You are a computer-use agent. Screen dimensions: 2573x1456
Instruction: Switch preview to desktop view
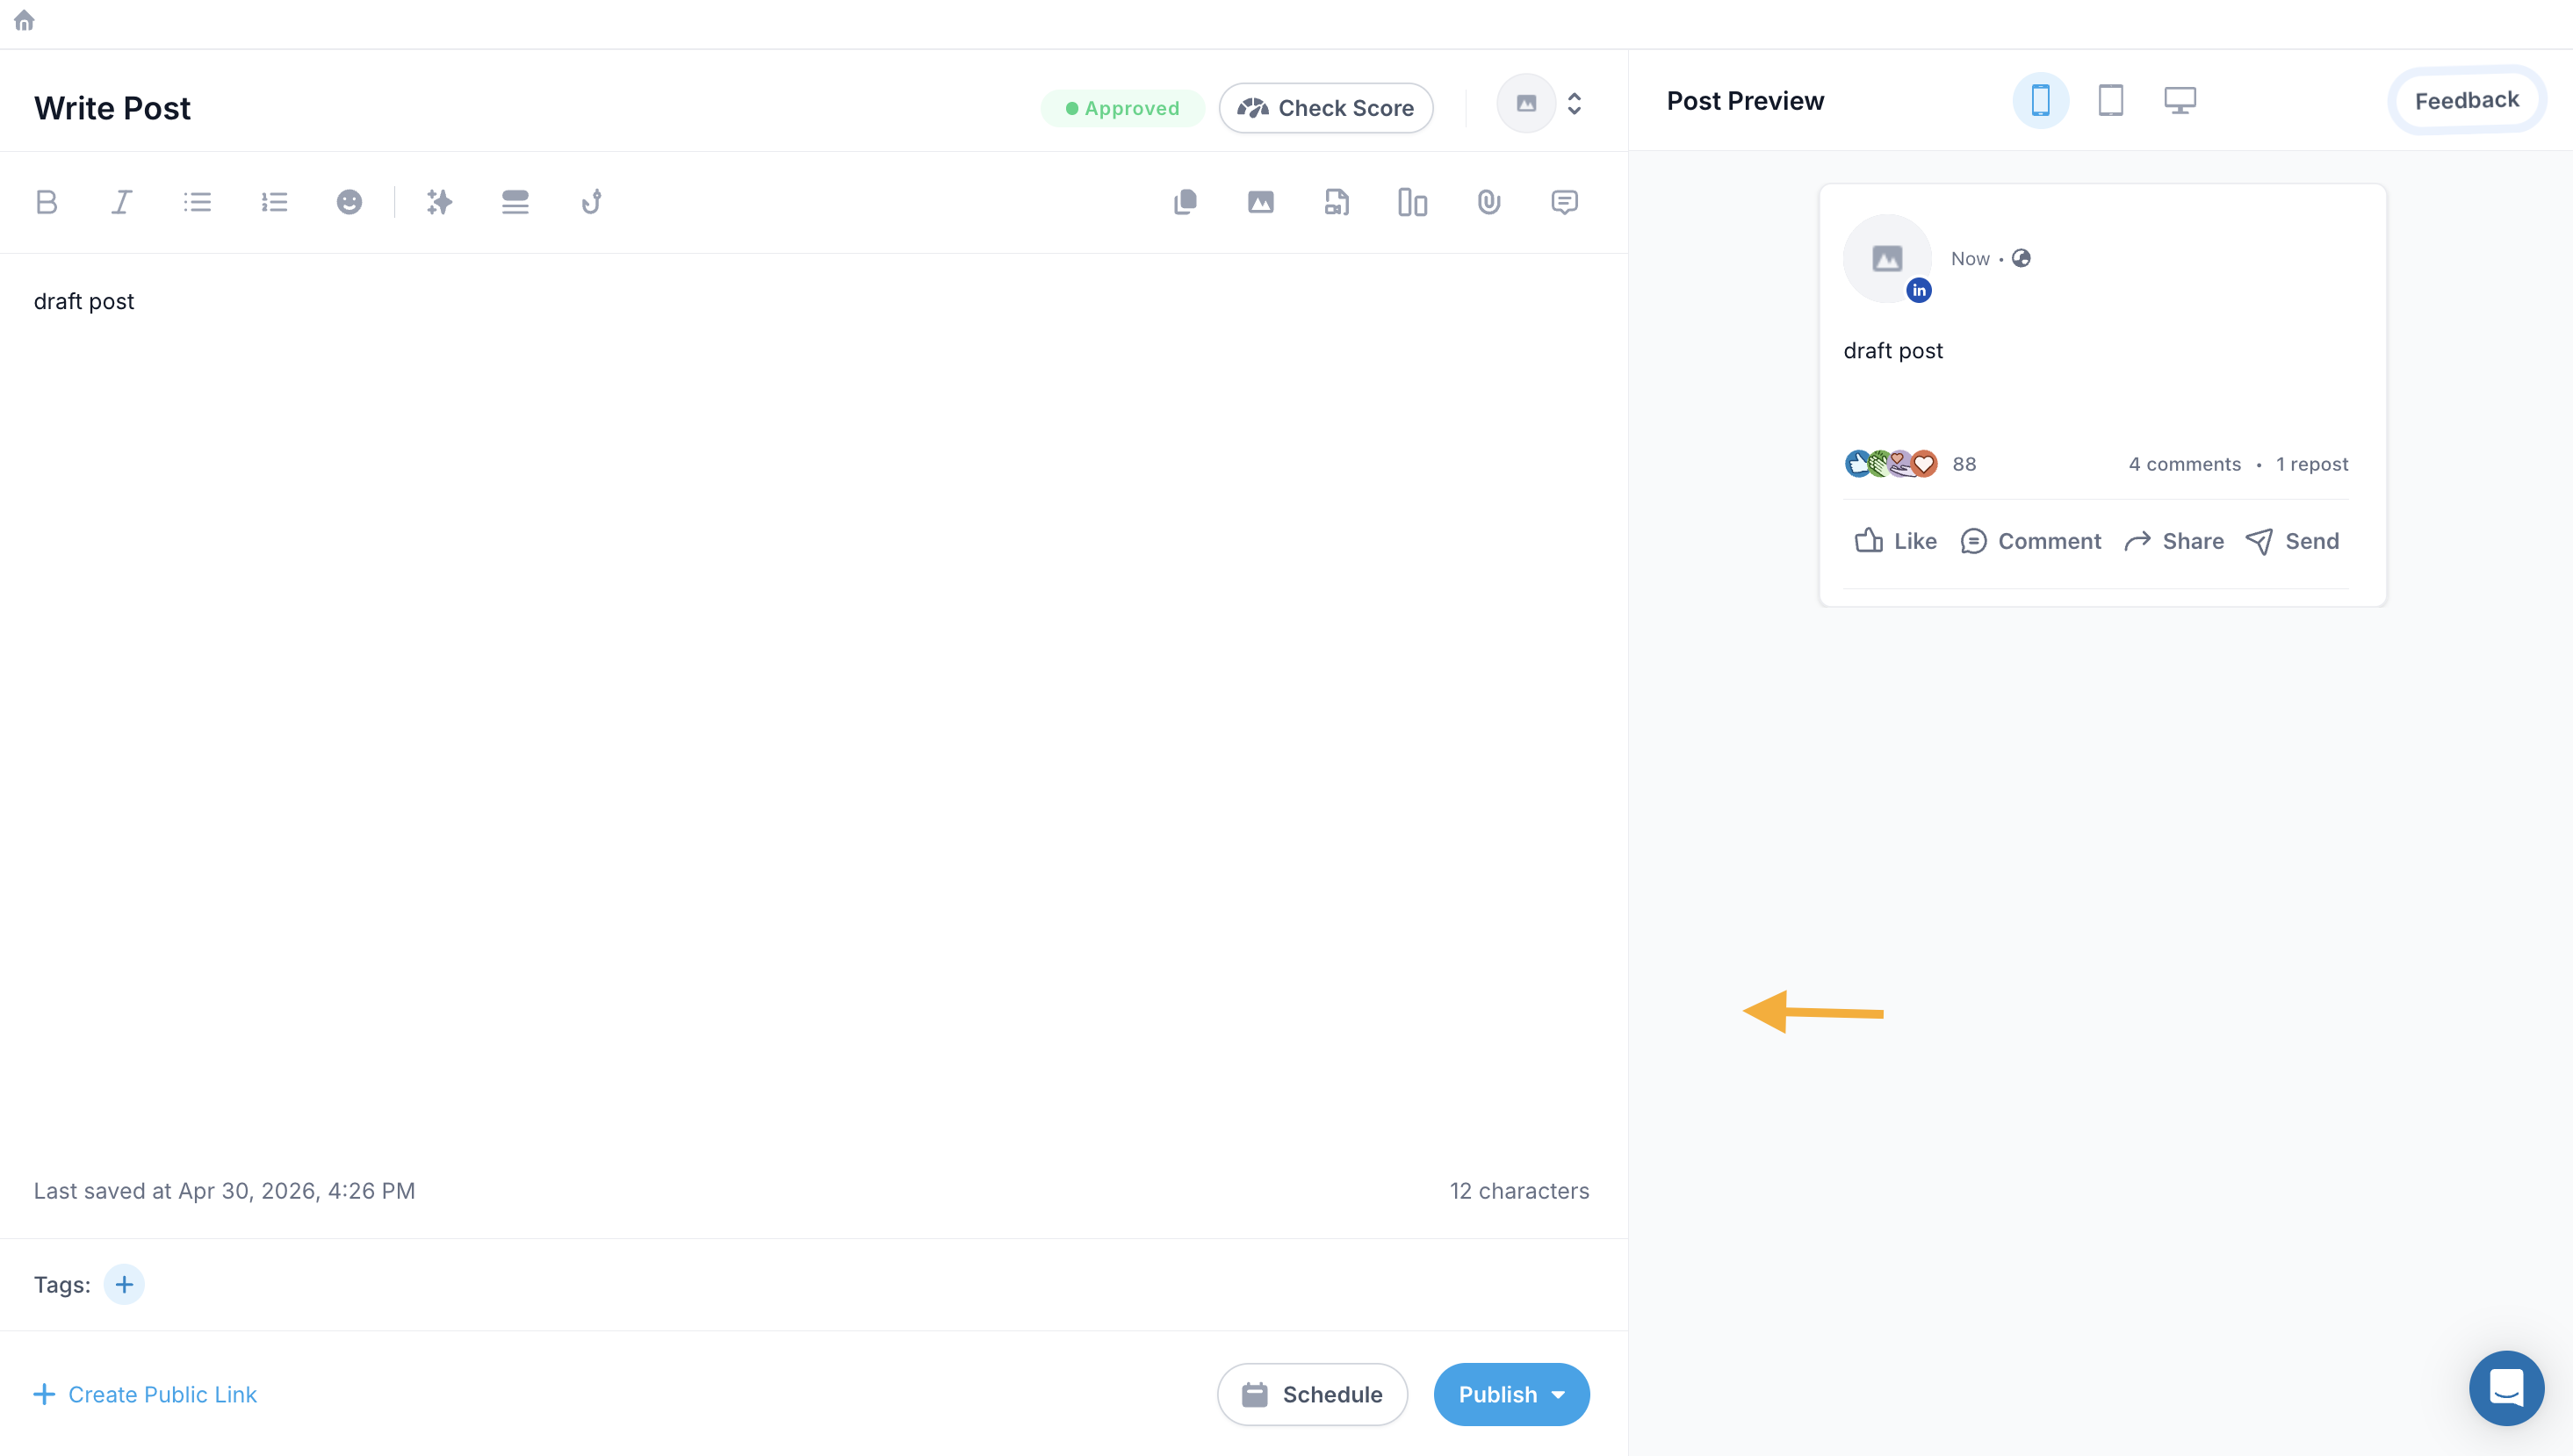(x=2180, y=100)
